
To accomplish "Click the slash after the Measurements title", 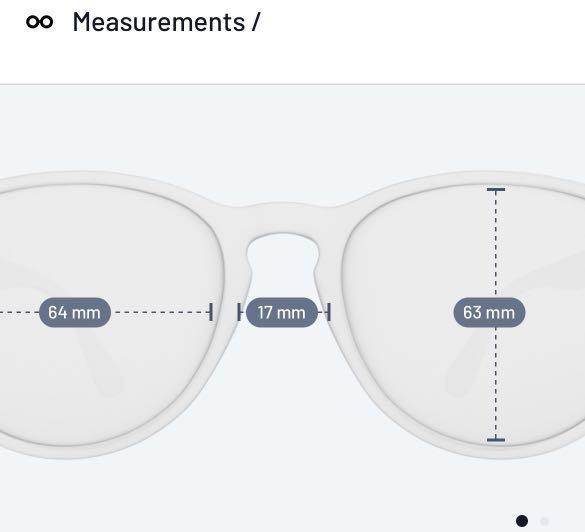I will click(256, 22).
